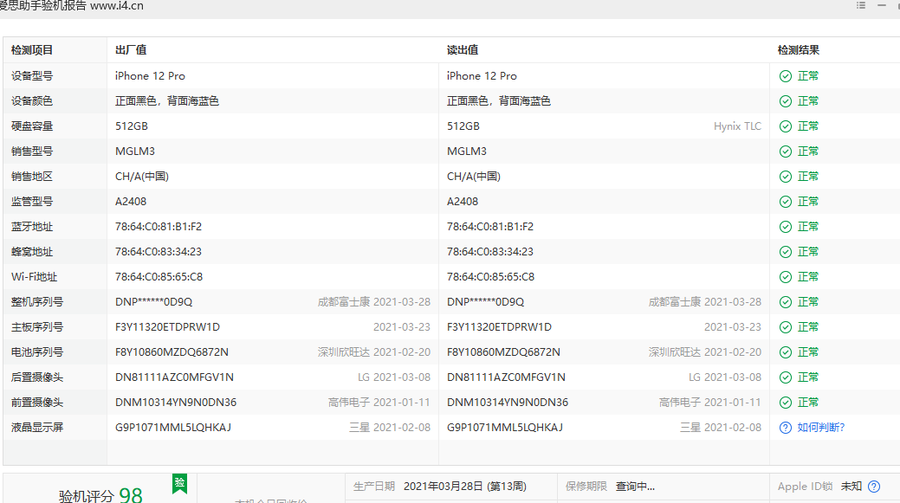This screenshot has height=503, width=900.
Task: Click factory value MGLM3
Action: pos(135,151)
